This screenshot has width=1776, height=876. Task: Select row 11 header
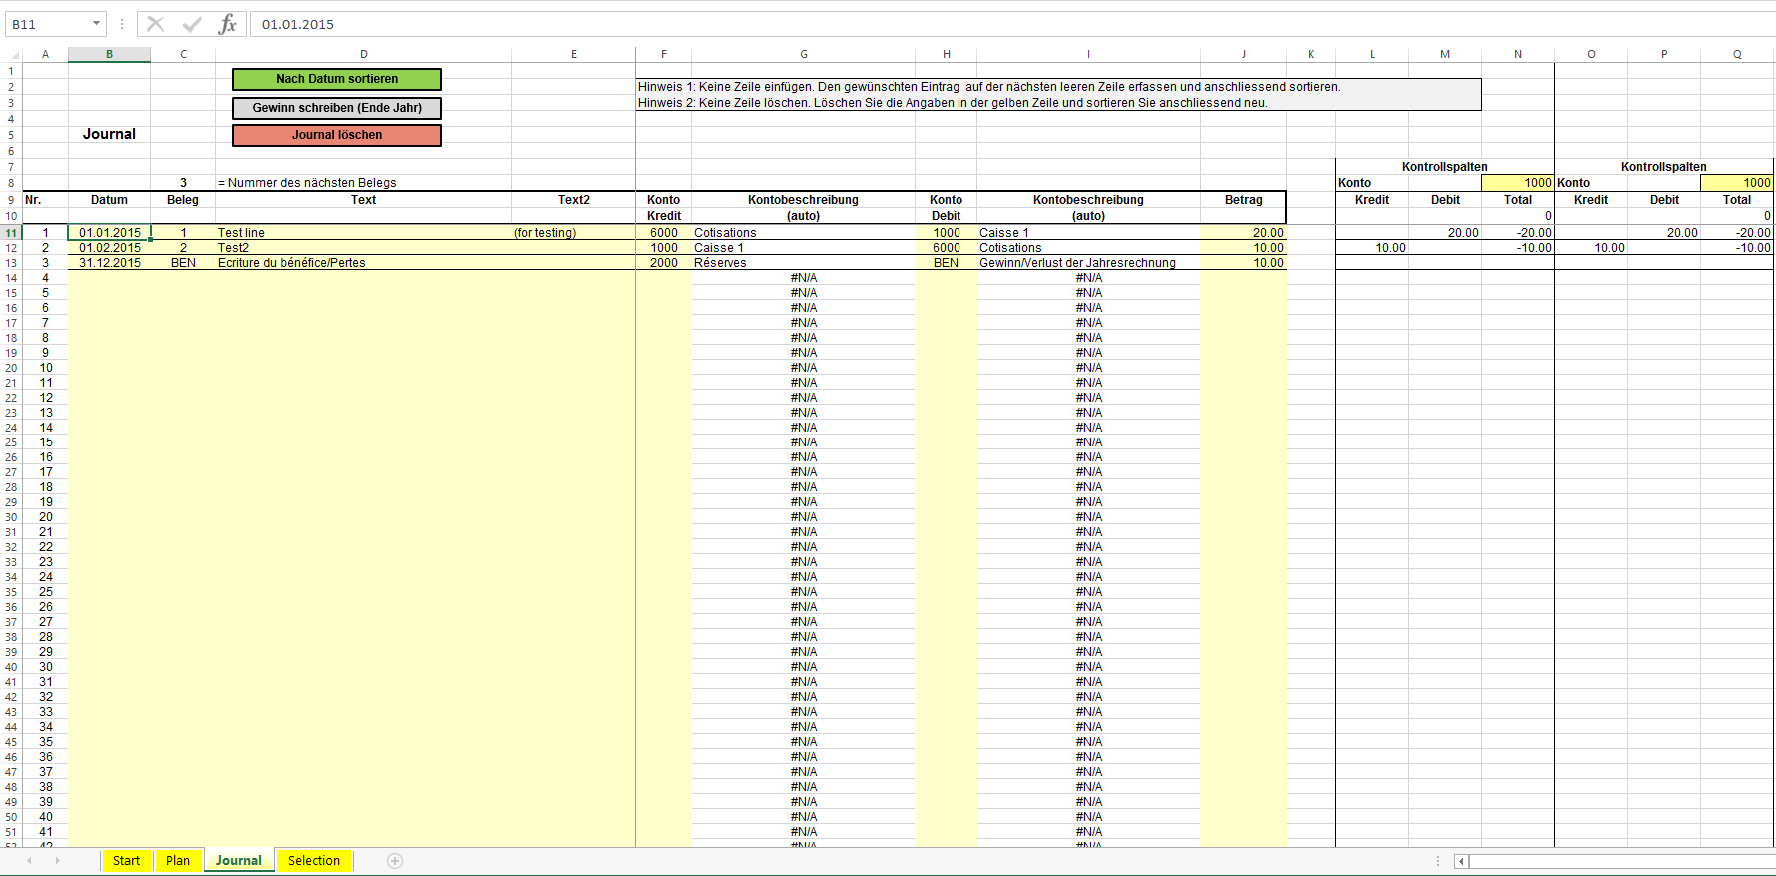(x=11, y=233)
